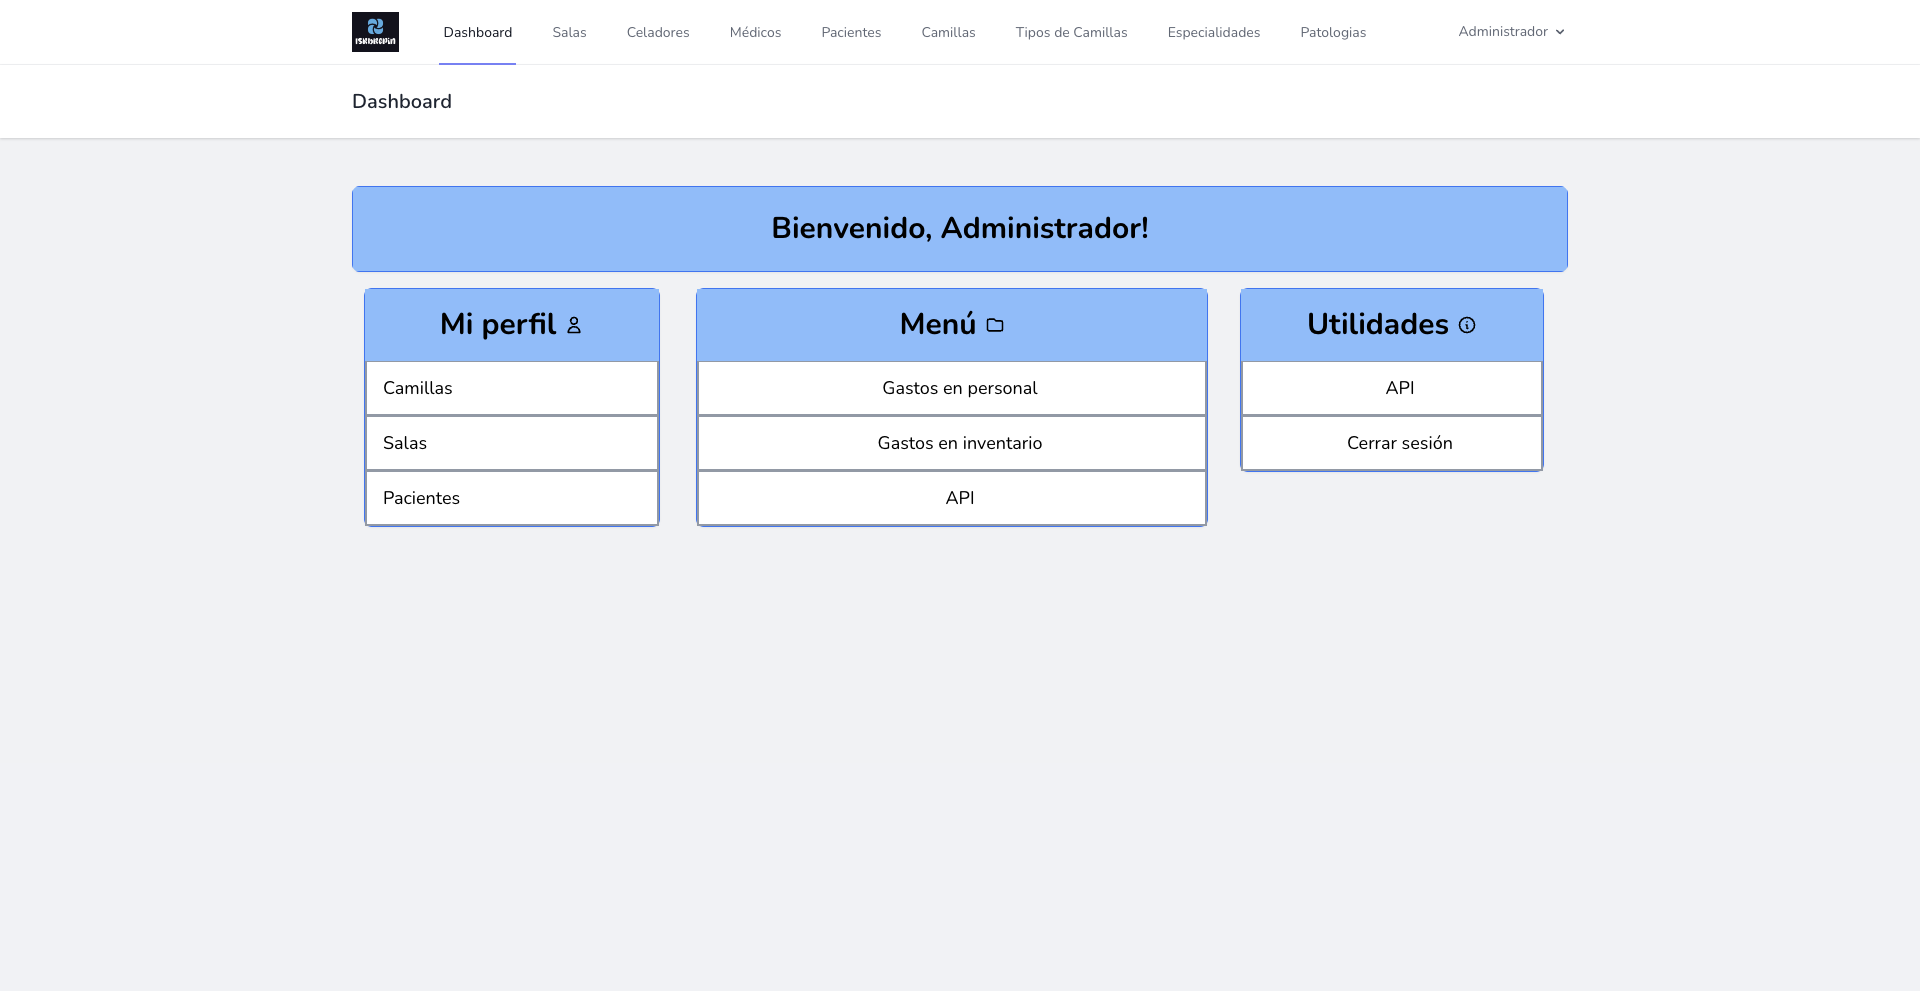Go to the Salas nav item

tap(569, 32)
